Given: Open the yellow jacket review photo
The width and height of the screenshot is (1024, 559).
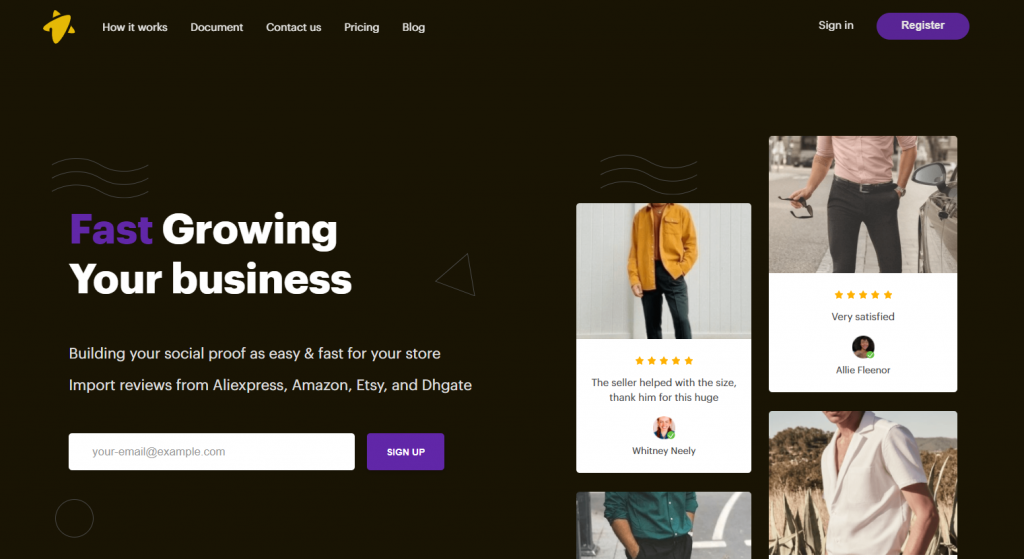Looking at the screenshot, I should pos(664,271).
